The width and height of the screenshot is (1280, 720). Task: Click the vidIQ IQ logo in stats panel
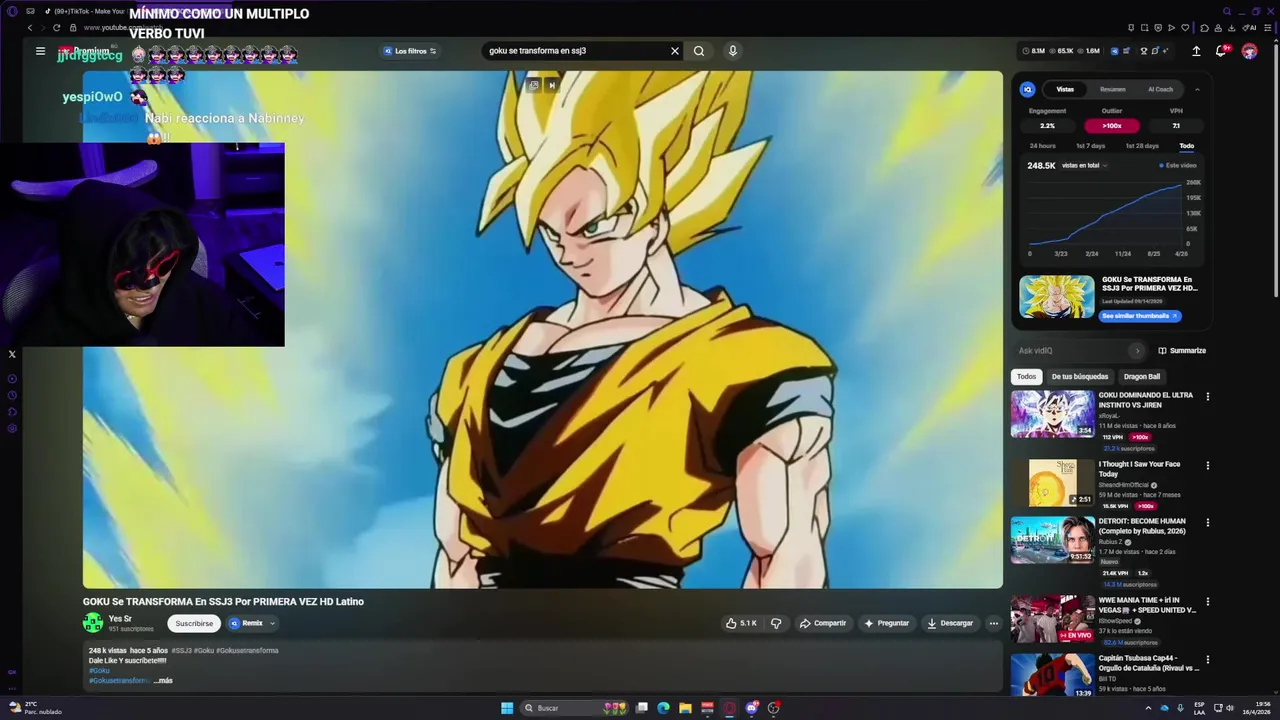click(x=1027, y=89)
